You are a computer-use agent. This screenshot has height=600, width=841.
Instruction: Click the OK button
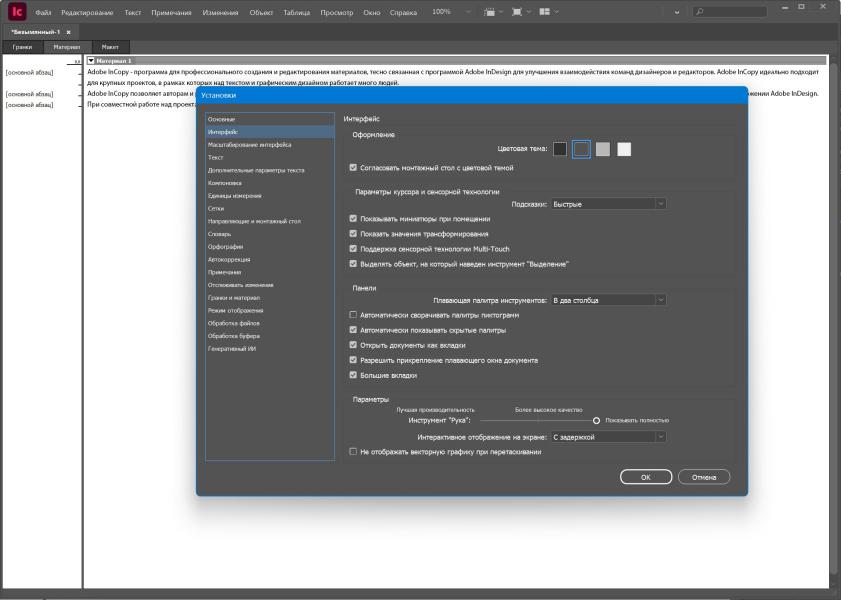click(x=646, y=478)
